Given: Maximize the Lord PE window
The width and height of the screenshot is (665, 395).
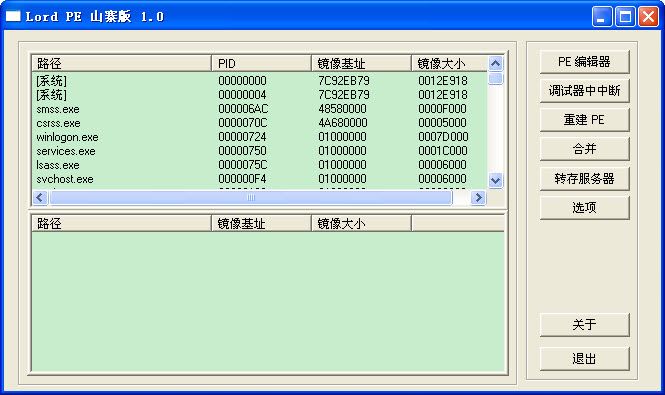Looking at the screenshot, I should click(625, 17).
